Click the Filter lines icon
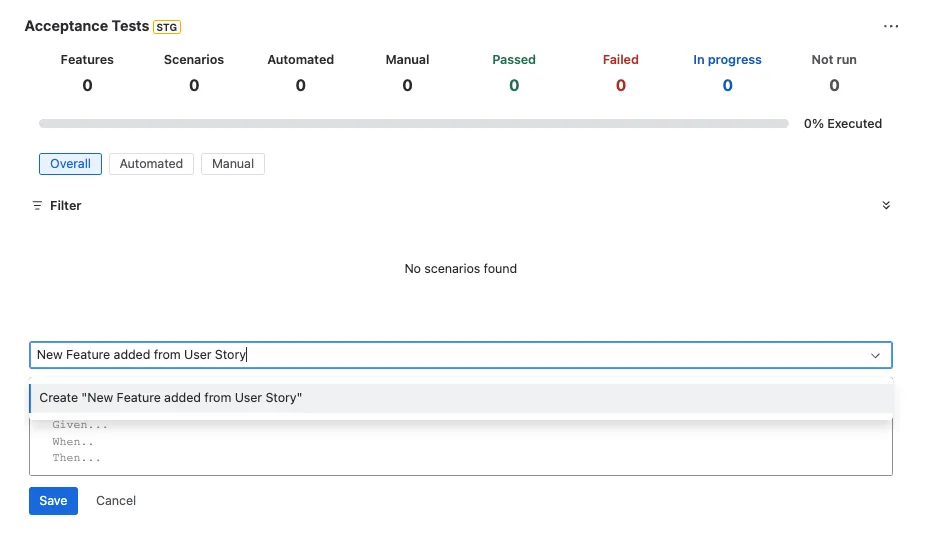941x556 pixels. point(37,206)
